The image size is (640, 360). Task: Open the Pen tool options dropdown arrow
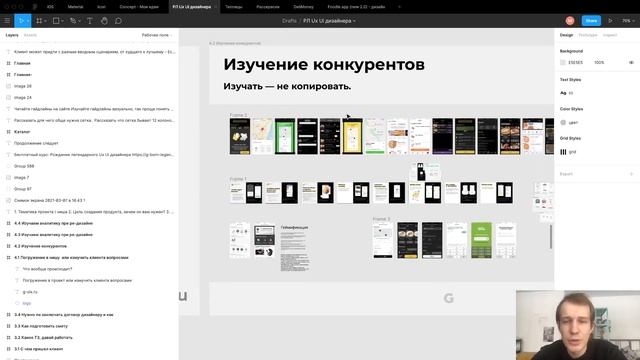click(79, 21)
